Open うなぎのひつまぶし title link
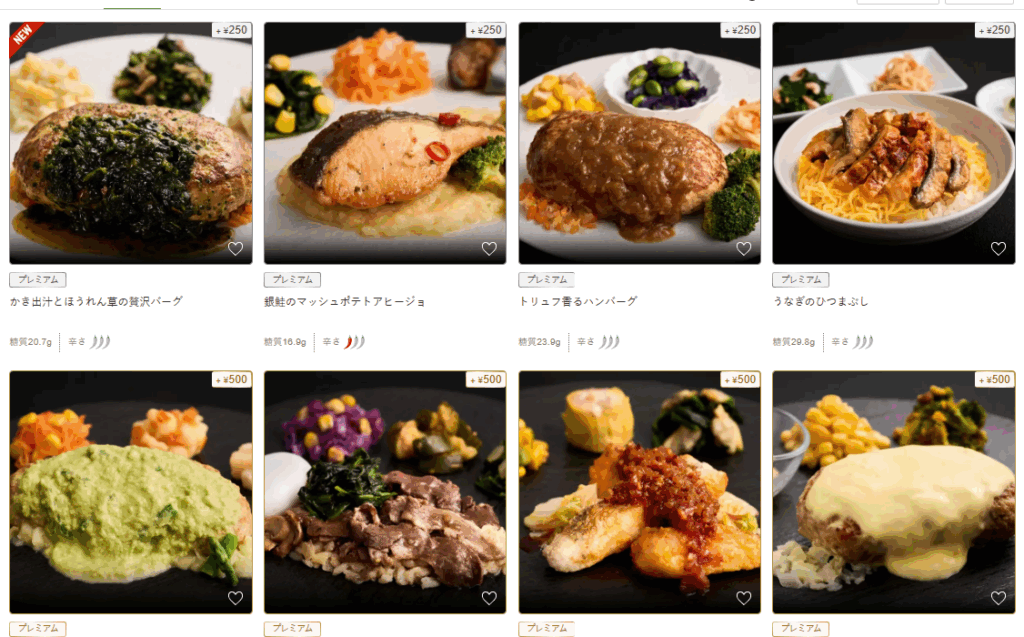Screen dimensions: 1024x637 pos(820,301)
